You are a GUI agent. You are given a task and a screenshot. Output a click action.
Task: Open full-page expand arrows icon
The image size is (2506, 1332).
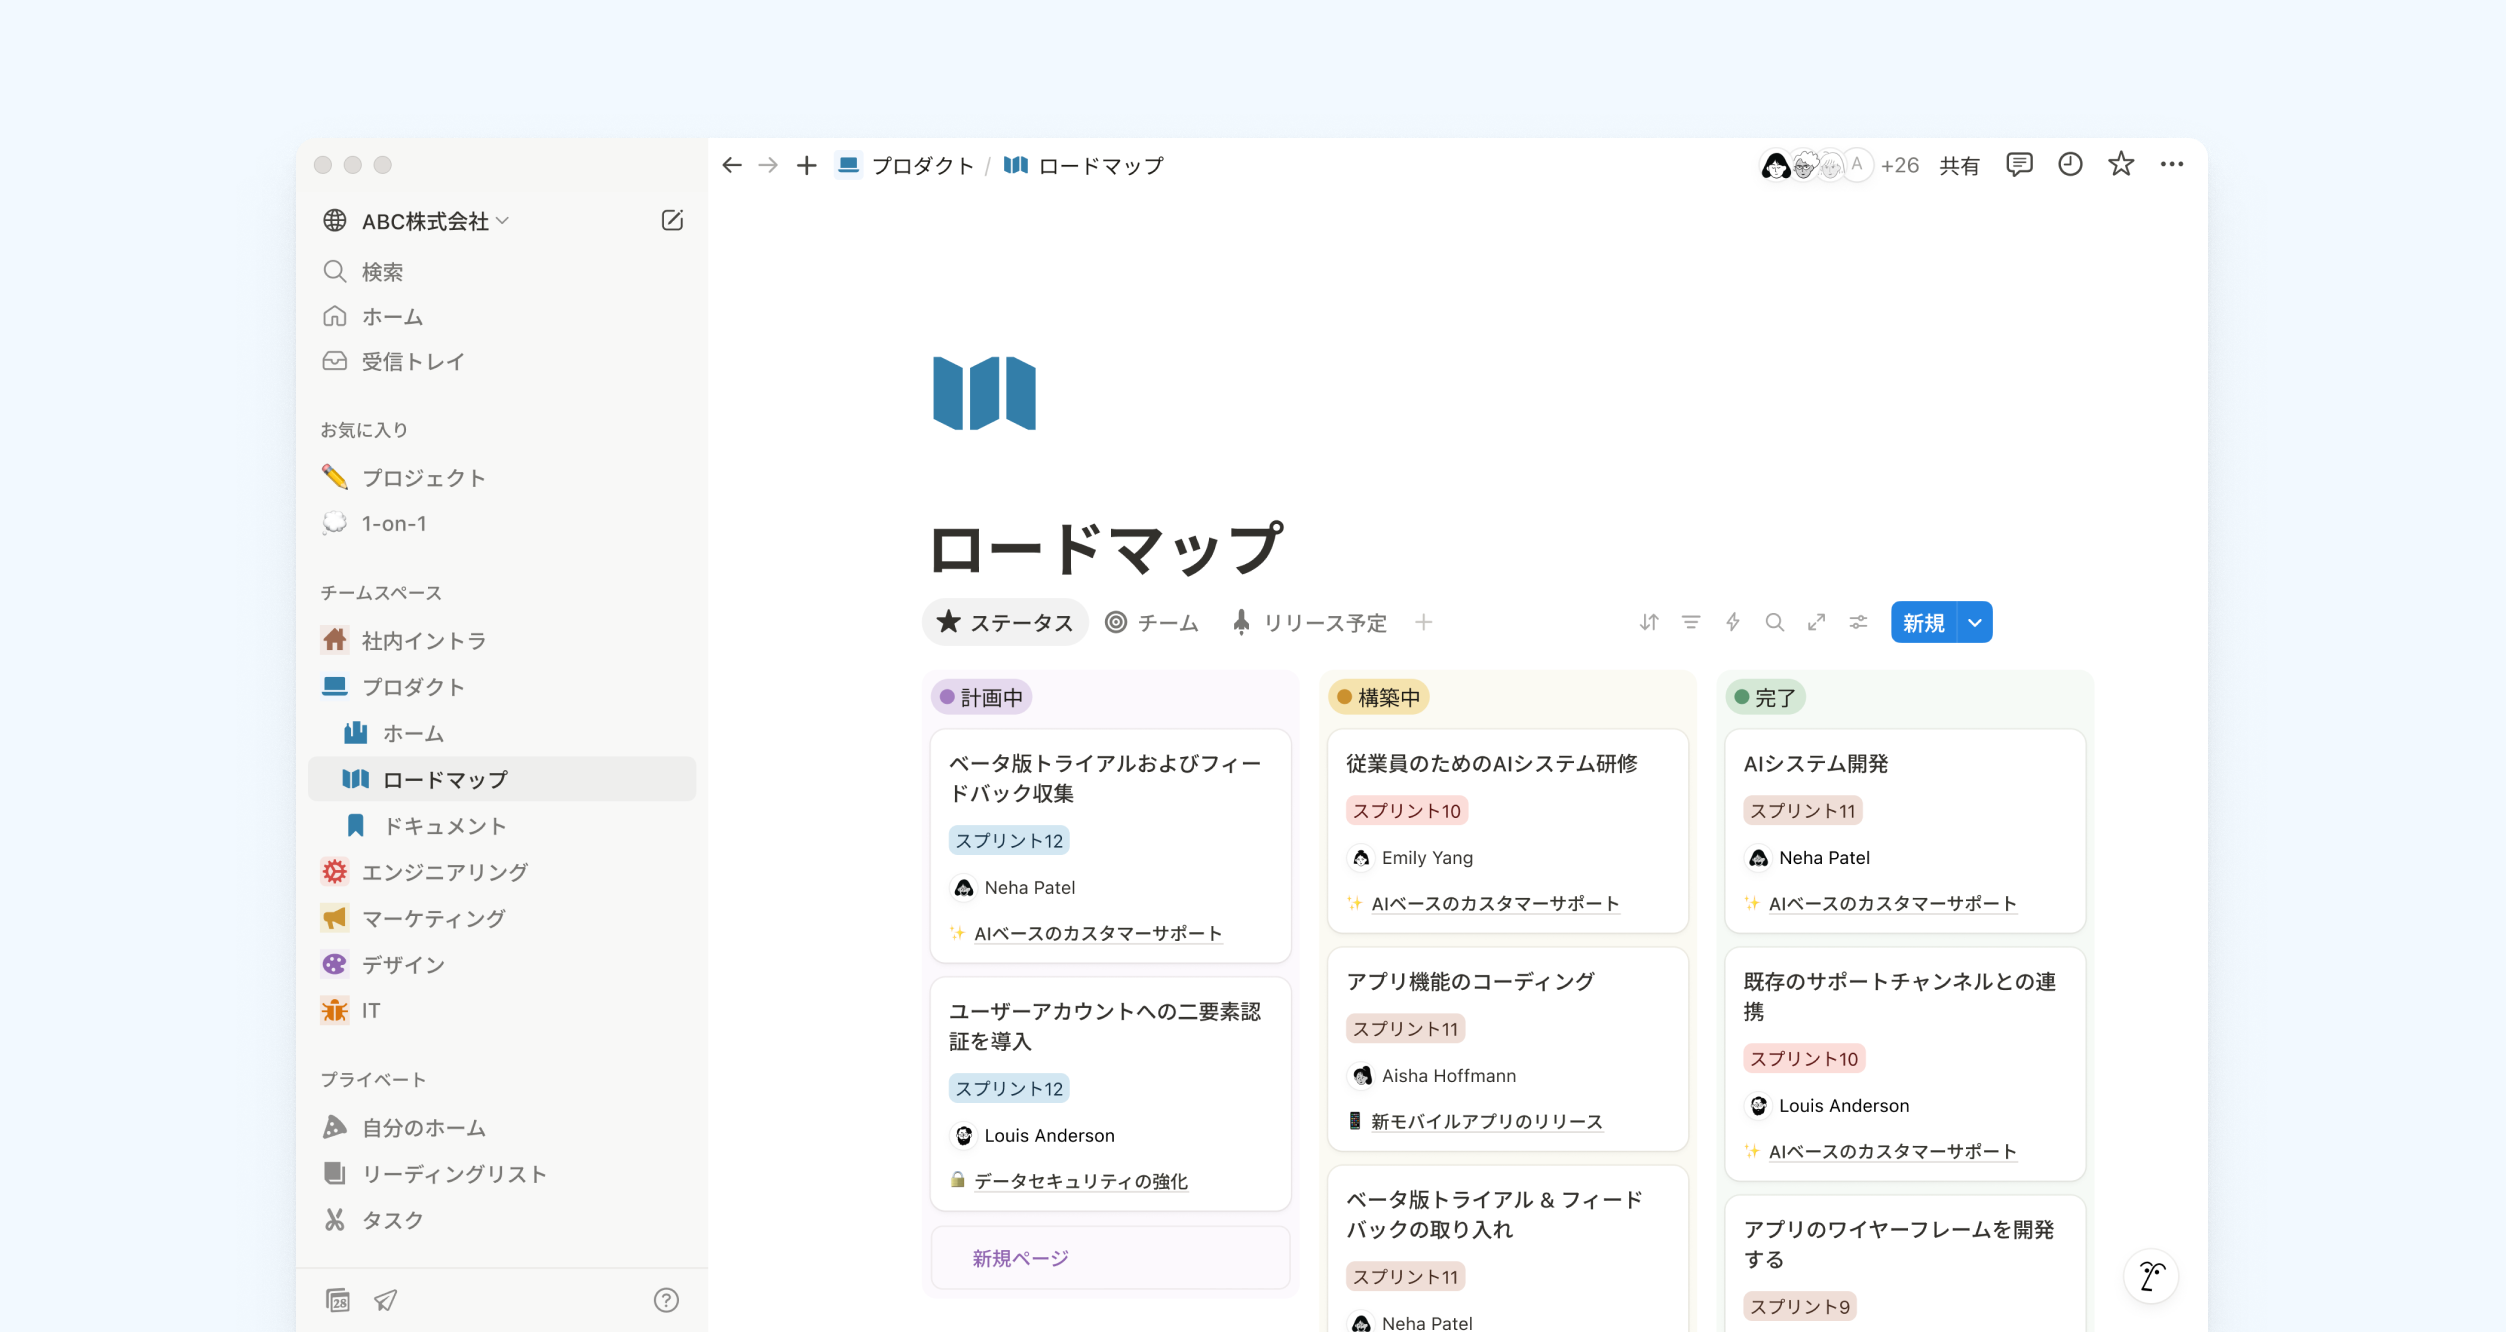pyautogui.click(x=1817, y=622)
